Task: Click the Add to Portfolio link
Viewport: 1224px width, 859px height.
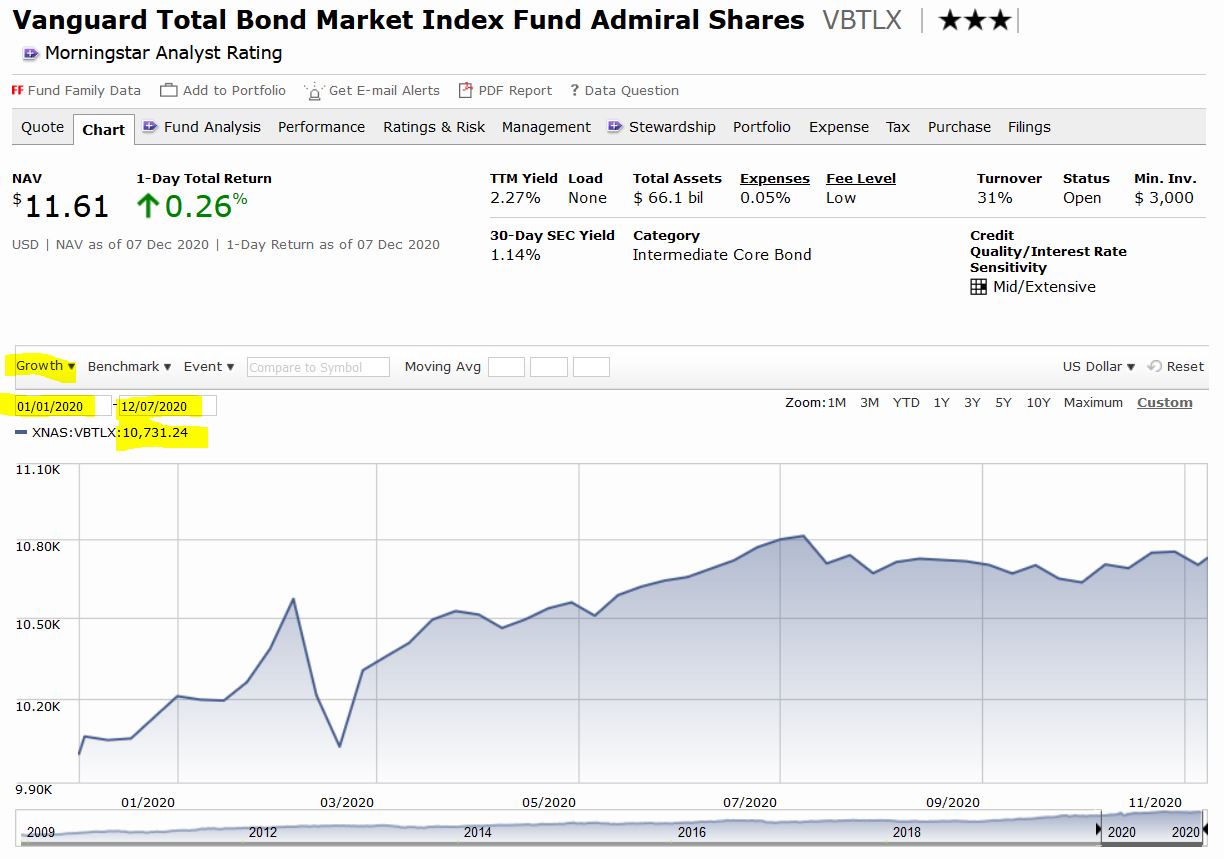Action: (234, 90)
